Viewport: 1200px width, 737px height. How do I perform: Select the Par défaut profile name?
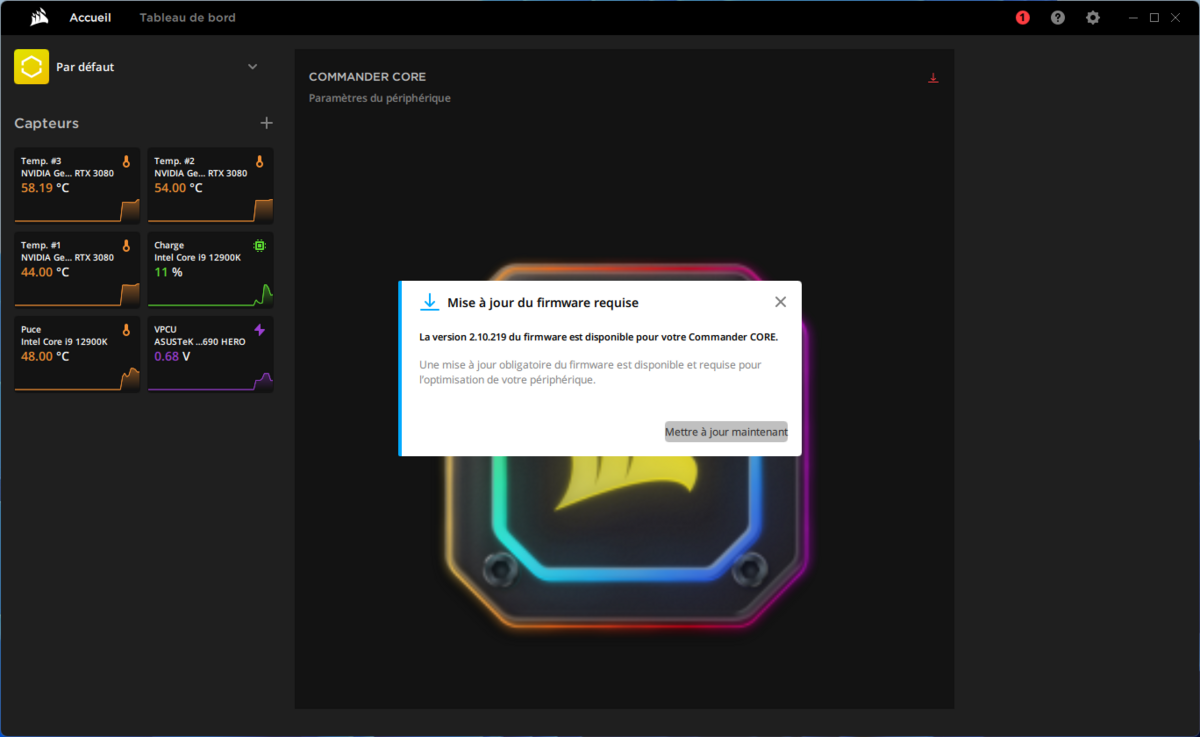[85, 67]
